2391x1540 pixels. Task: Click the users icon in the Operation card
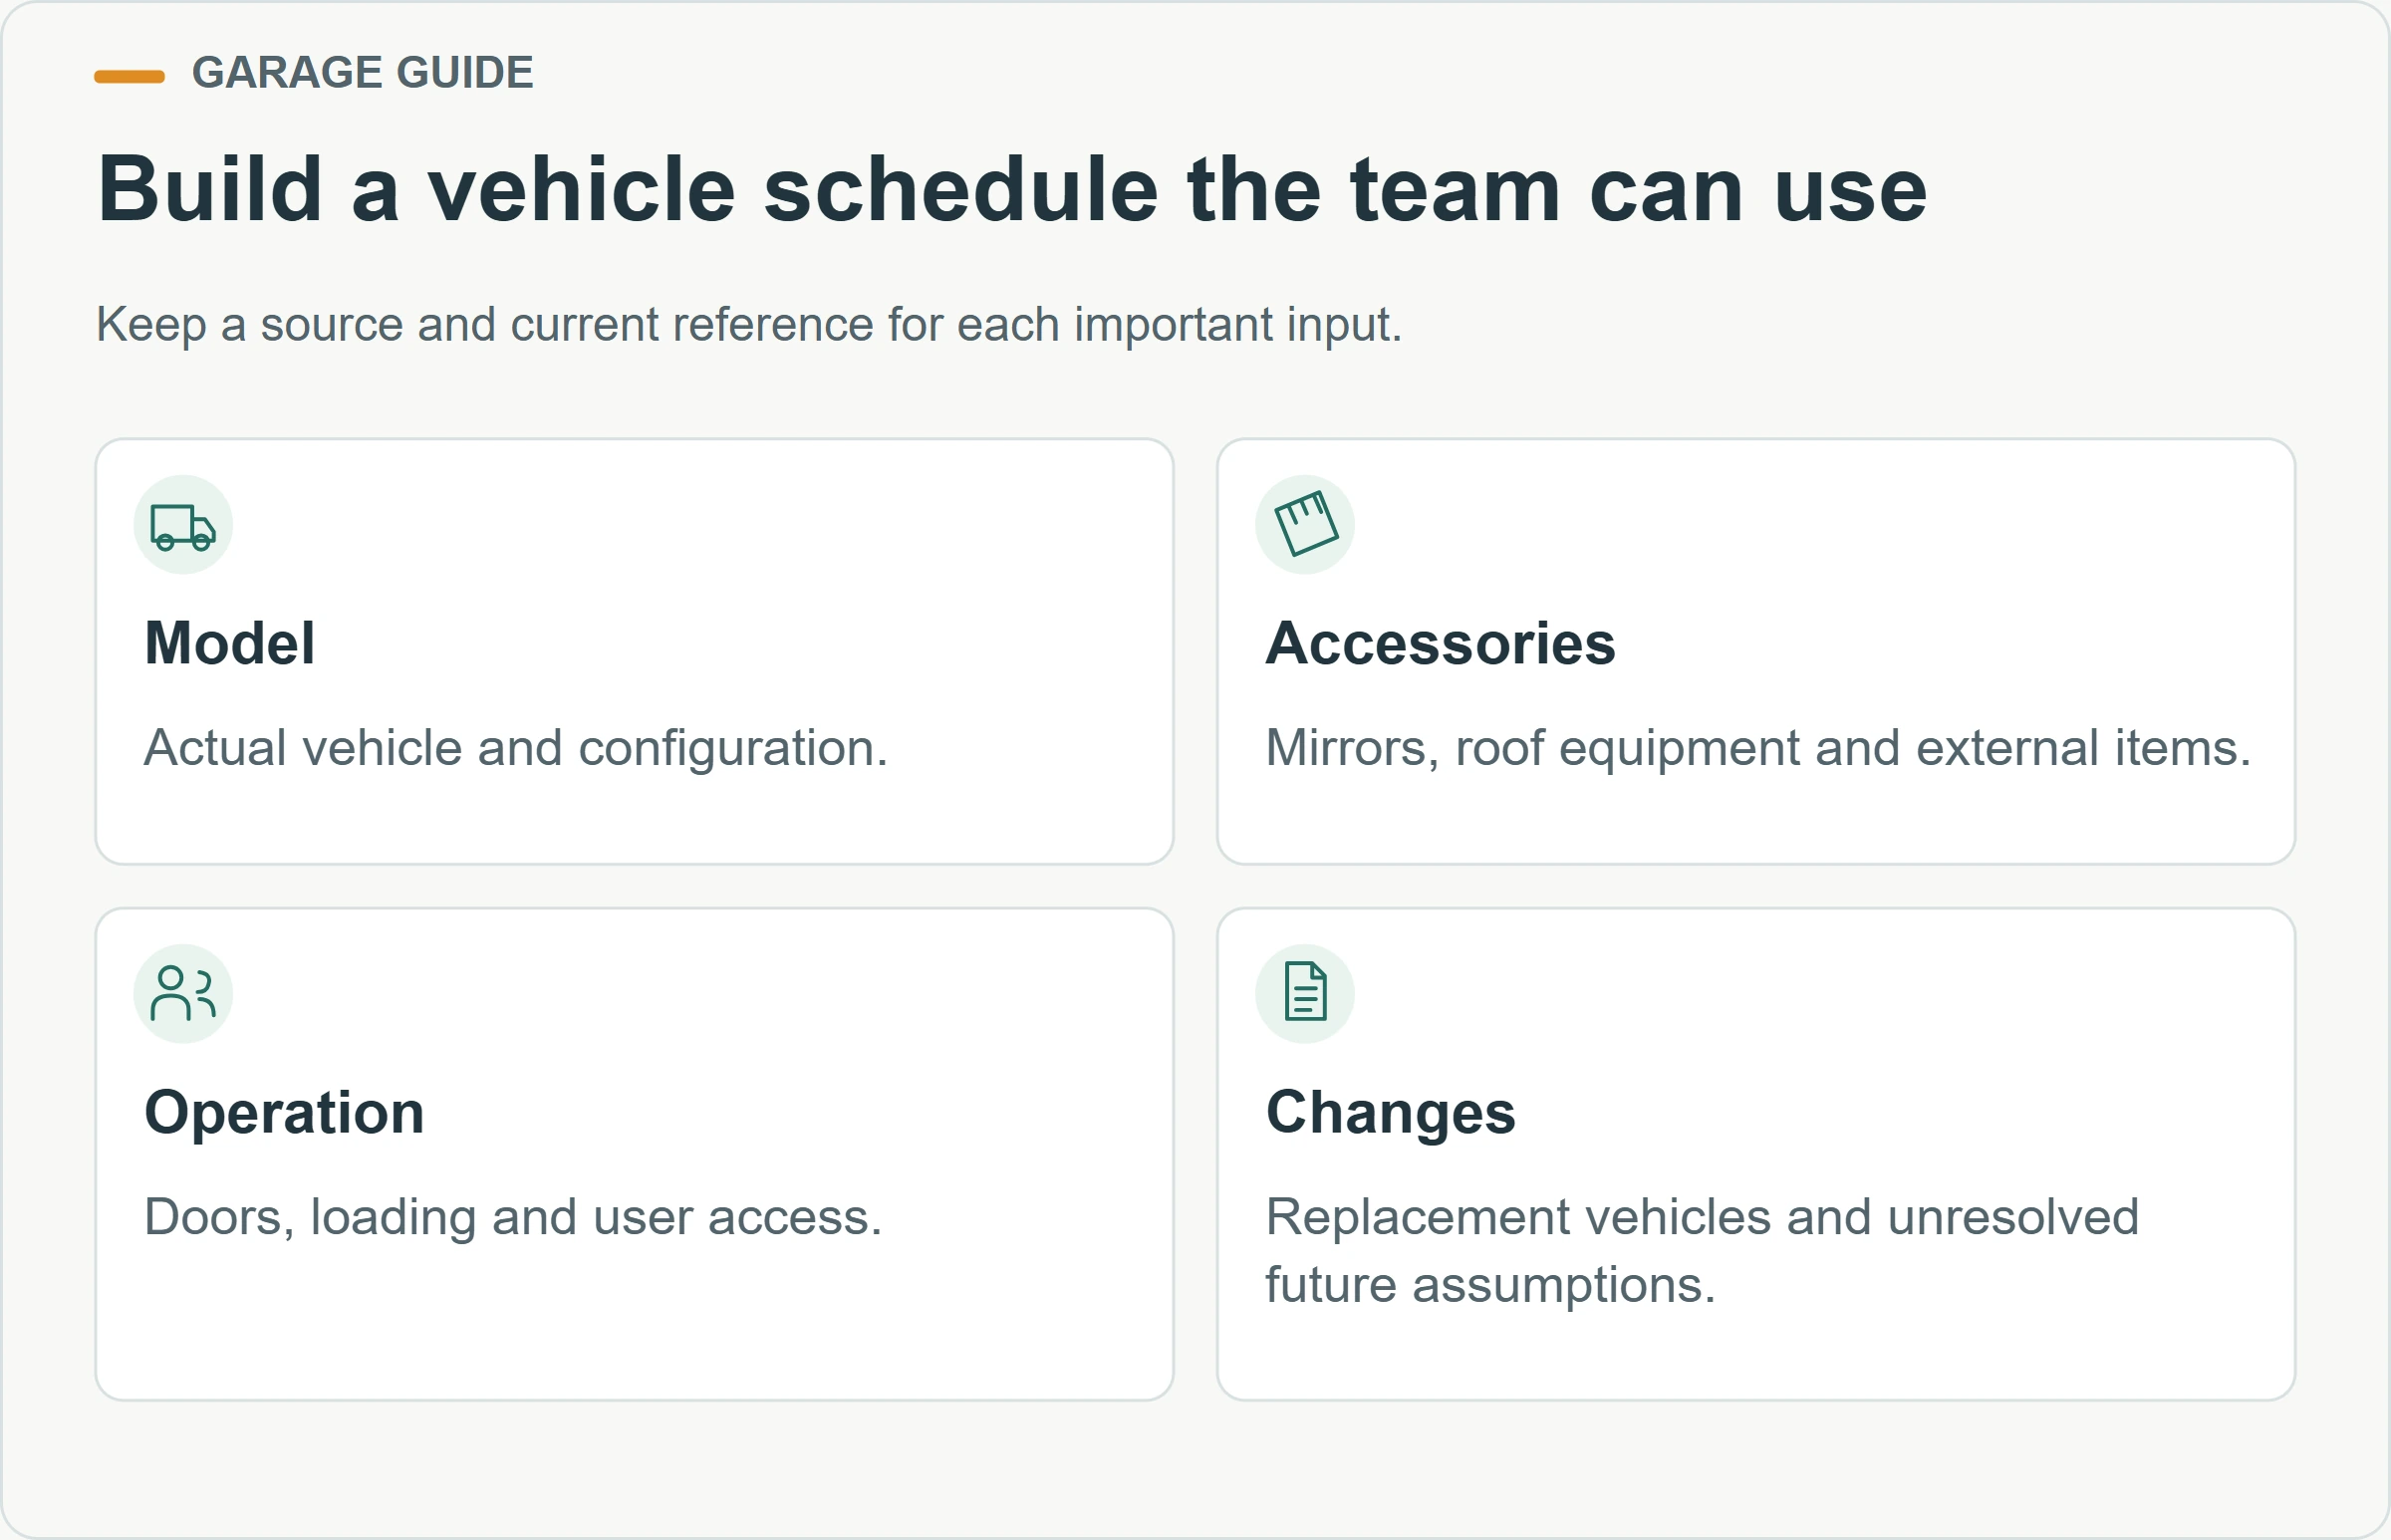(183, 994)
